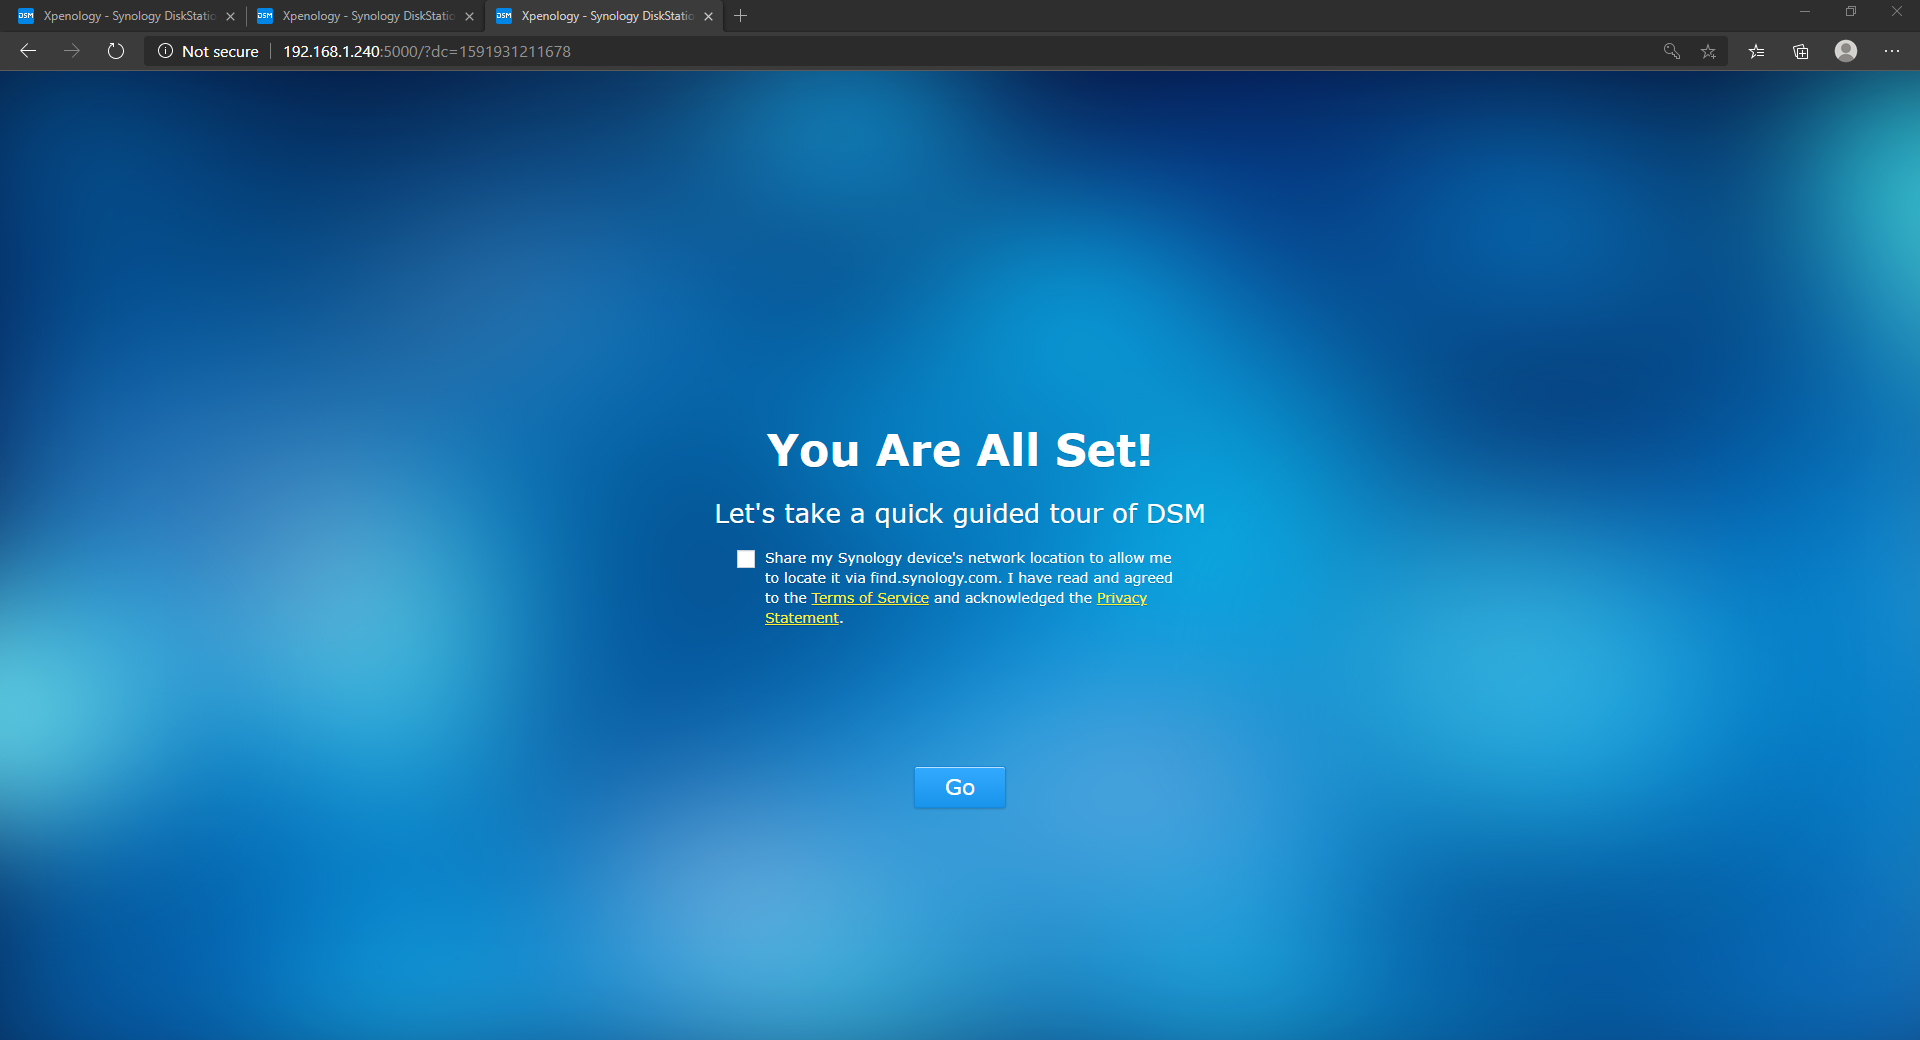Click the address bar URL
The image size is (1920, 1040).
(x=427, y=51)
